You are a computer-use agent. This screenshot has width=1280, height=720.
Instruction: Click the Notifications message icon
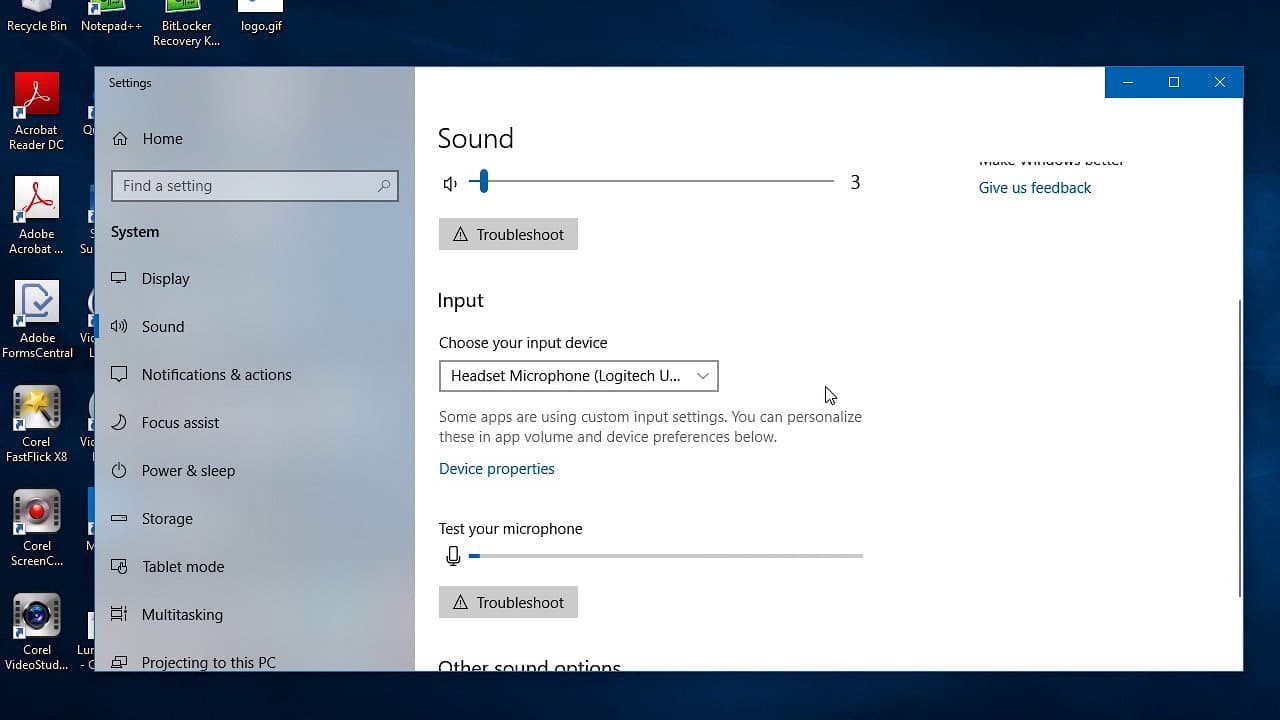[119, 374]
